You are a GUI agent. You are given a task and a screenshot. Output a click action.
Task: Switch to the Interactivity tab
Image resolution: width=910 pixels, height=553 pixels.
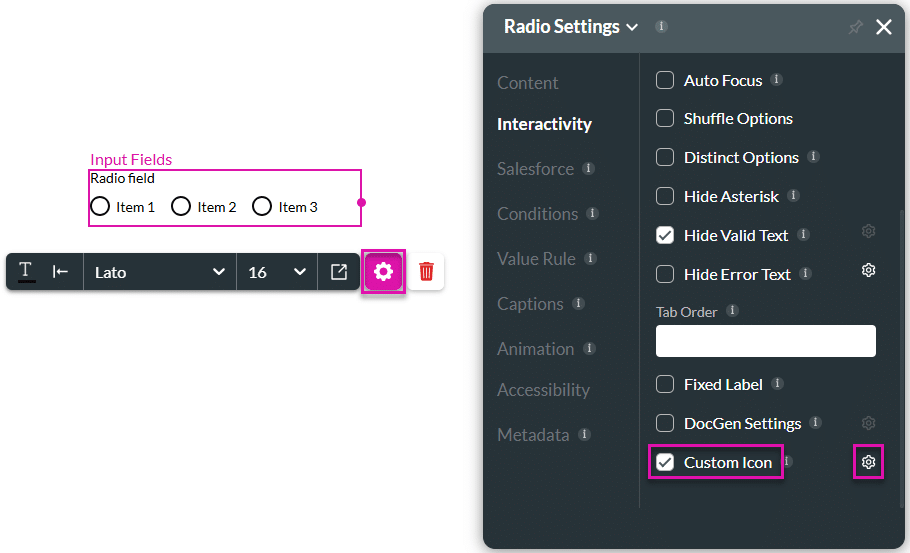[544, 124]
